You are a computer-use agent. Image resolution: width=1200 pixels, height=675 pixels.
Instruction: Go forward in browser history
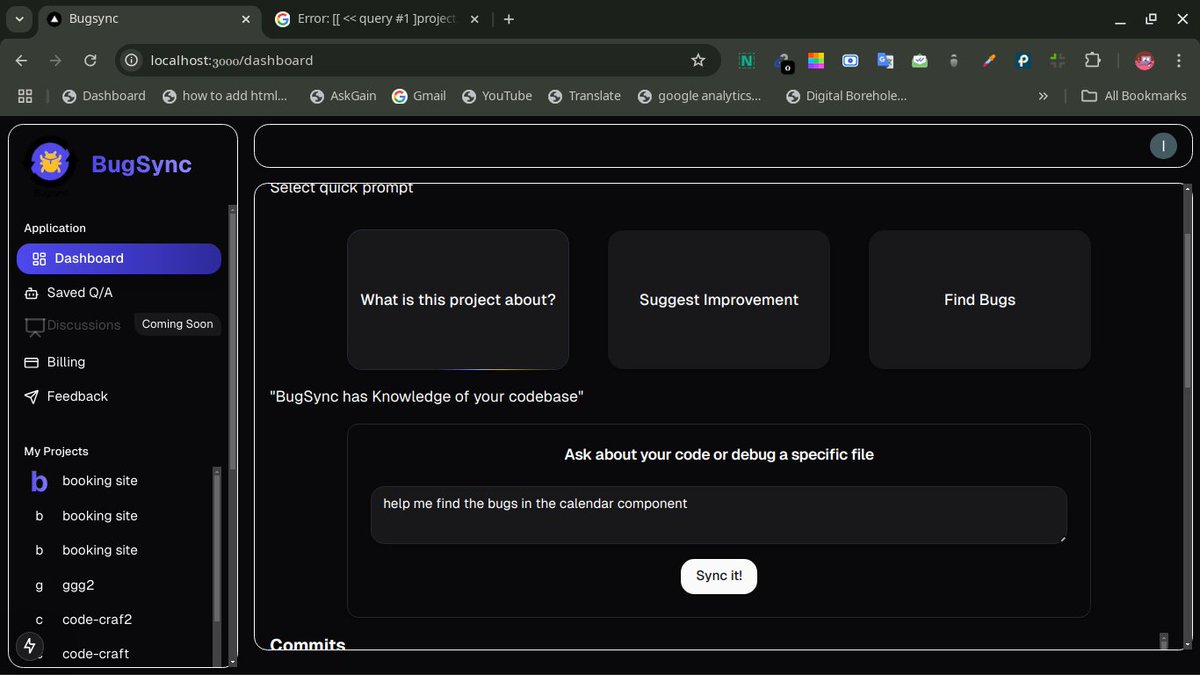coord(56,60)
